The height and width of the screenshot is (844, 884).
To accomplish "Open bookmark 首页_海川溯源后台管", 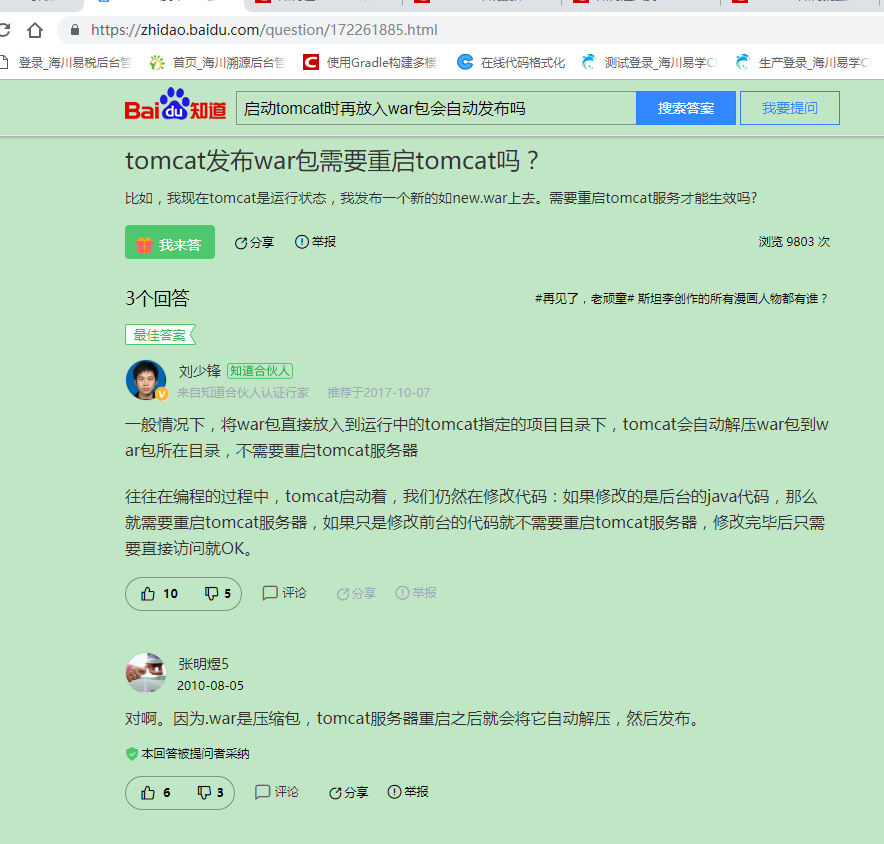I will click(218, 63).
